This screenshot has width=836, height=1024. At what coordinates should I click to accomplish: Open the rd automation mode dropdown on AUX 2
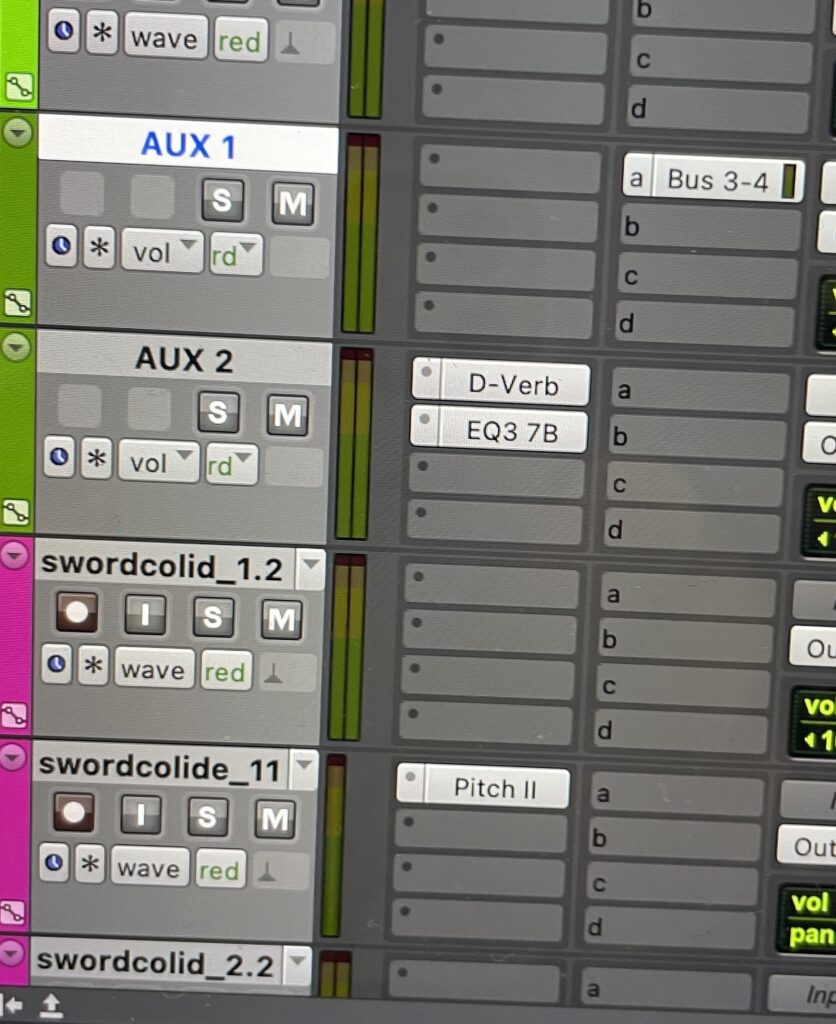click(231, 464)
